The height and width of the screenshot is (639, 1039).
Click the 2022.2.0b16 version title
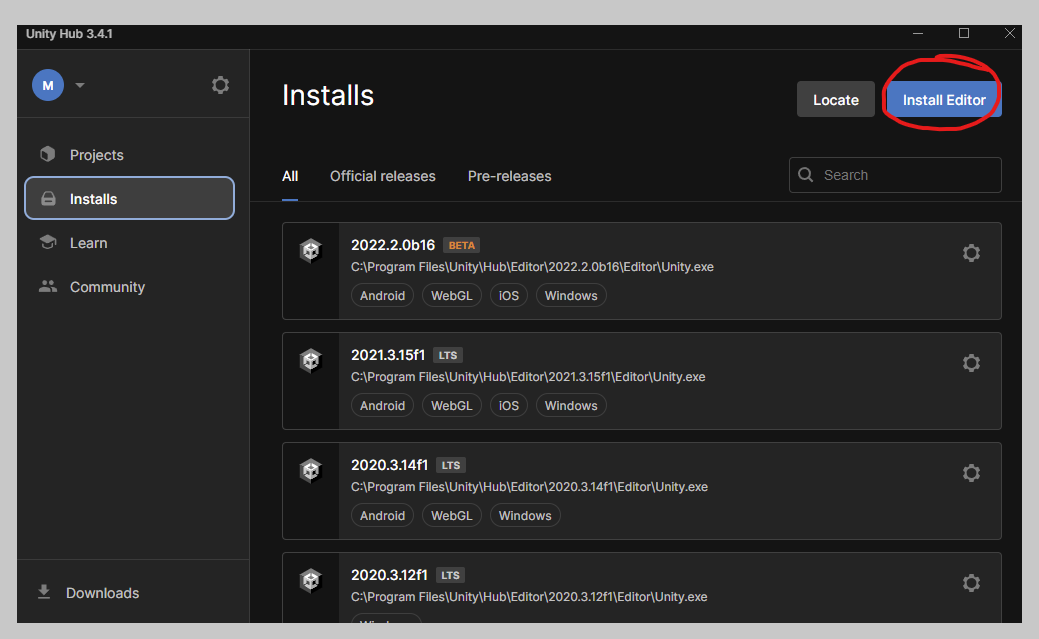click(x=393, y=245)
